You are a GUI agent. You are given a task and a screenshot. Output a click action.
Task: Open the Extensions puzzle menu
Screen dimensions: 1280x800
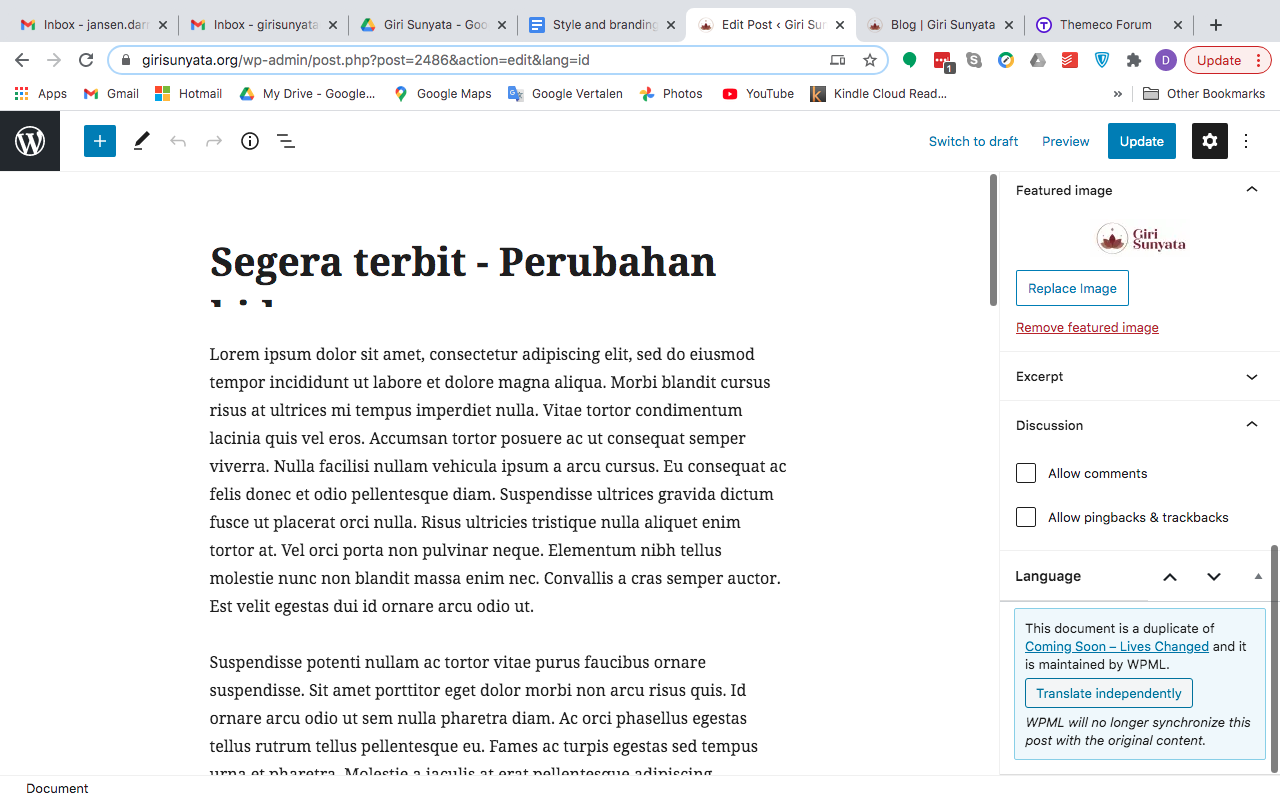[x=1134, y=60]
